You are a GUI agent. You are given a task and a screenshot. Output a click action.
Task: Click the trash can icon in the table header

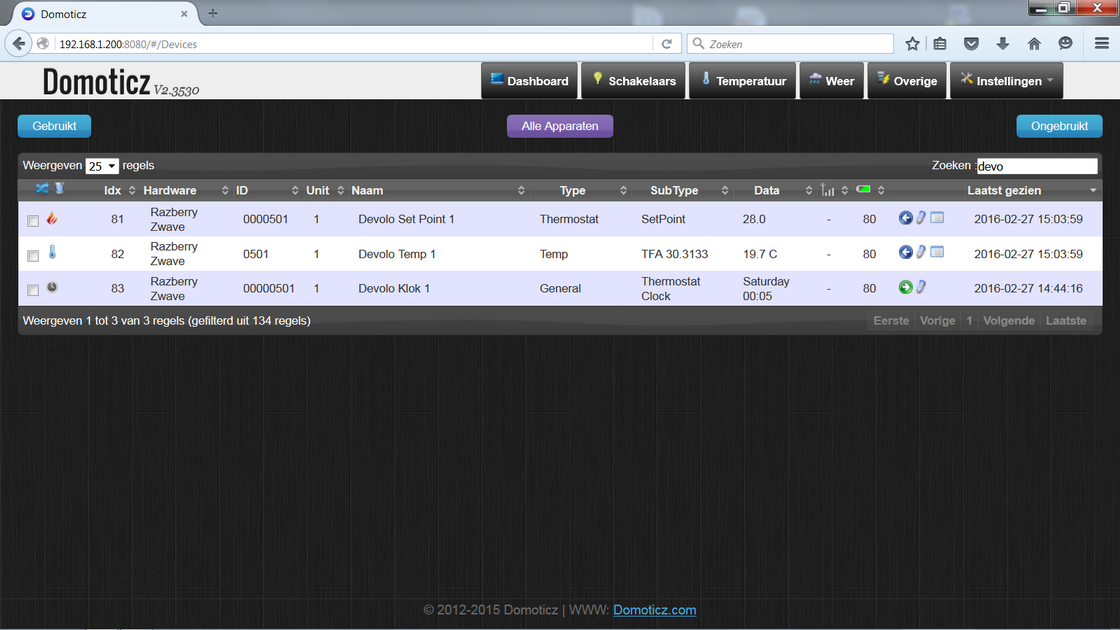(x=59, y=189)
